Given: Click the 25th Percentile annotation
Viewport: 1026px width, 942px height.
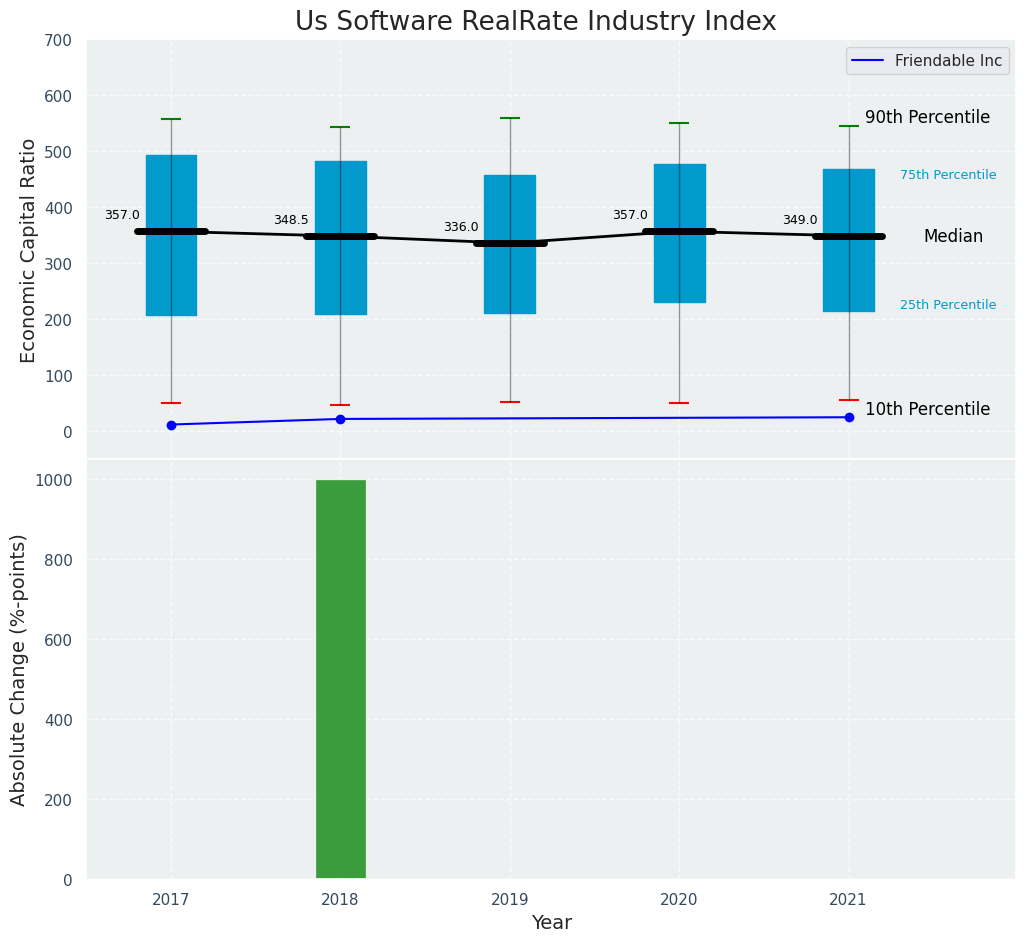Looking at the screenshot, I should tap(947, 305).
